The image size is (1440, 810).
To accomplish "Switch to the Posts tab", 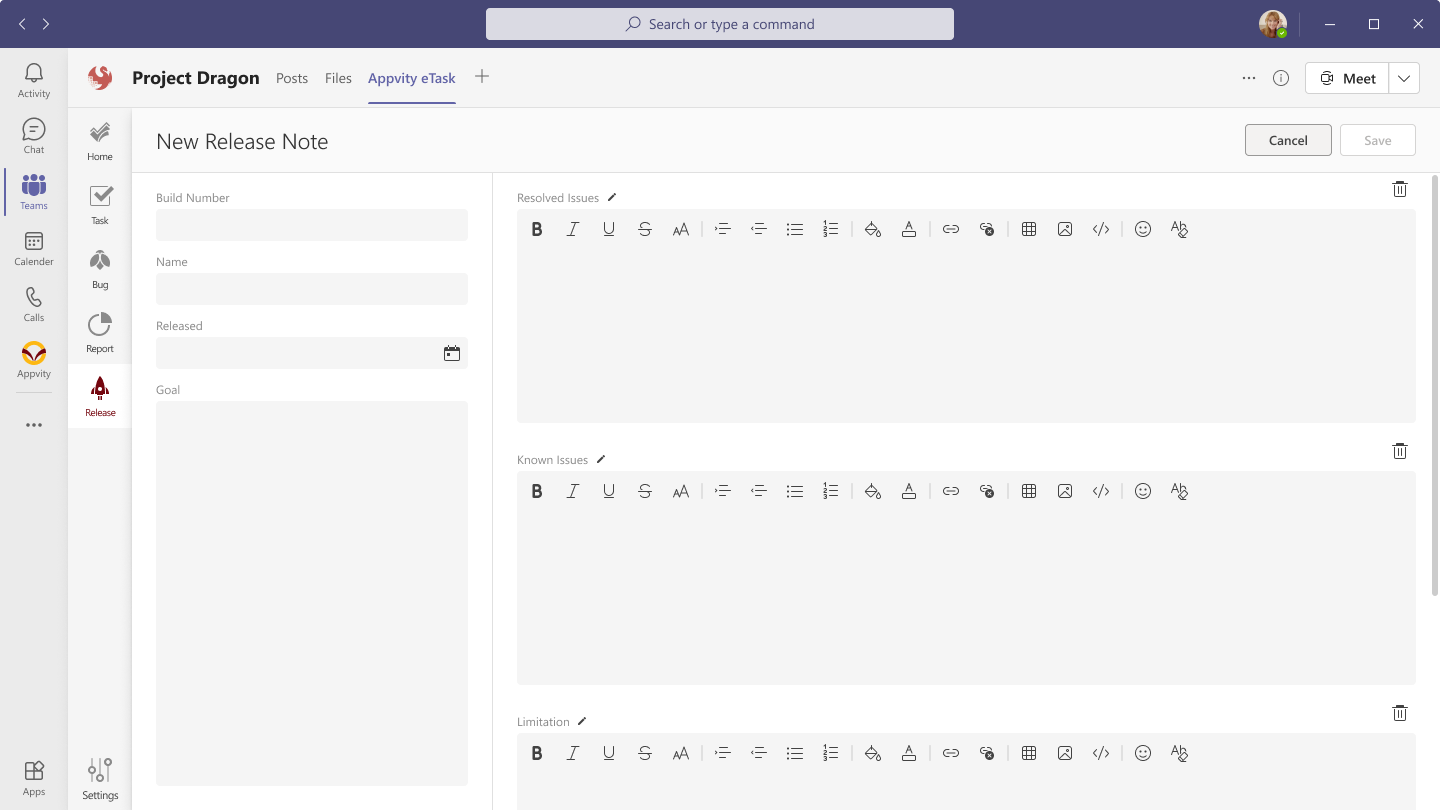I will coord(291,77).
